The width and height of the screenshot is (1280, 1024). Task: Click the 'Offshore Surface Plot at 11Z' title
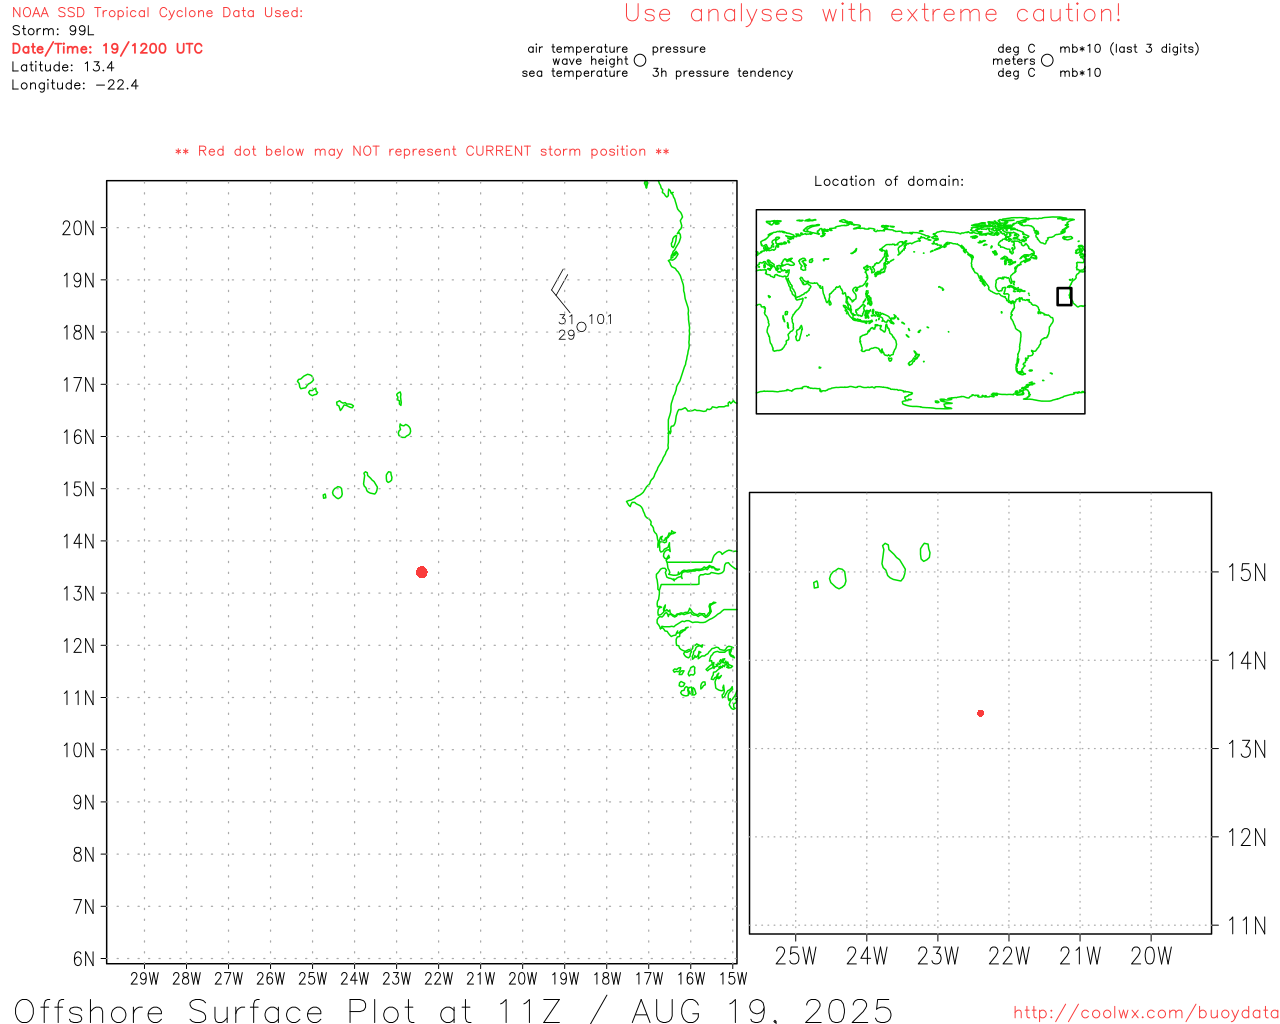288,1010
